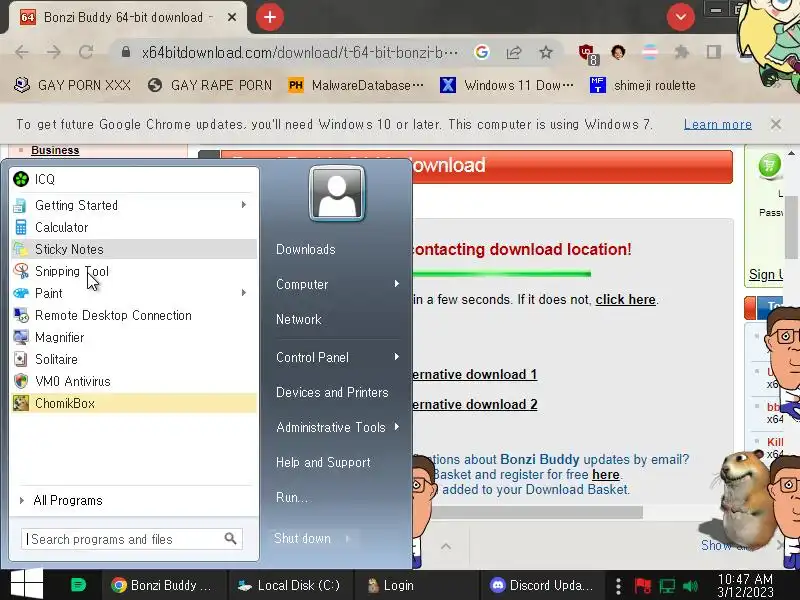Screen dimensions: 800x600
Task: Open Devices and Printers
Action: (332, 392)
